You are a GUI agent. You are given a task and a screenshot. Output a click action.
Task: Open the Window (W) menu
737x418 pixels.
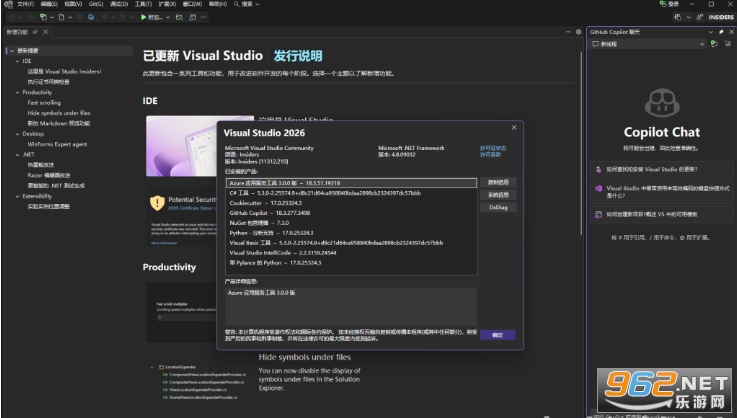point(192,4)
